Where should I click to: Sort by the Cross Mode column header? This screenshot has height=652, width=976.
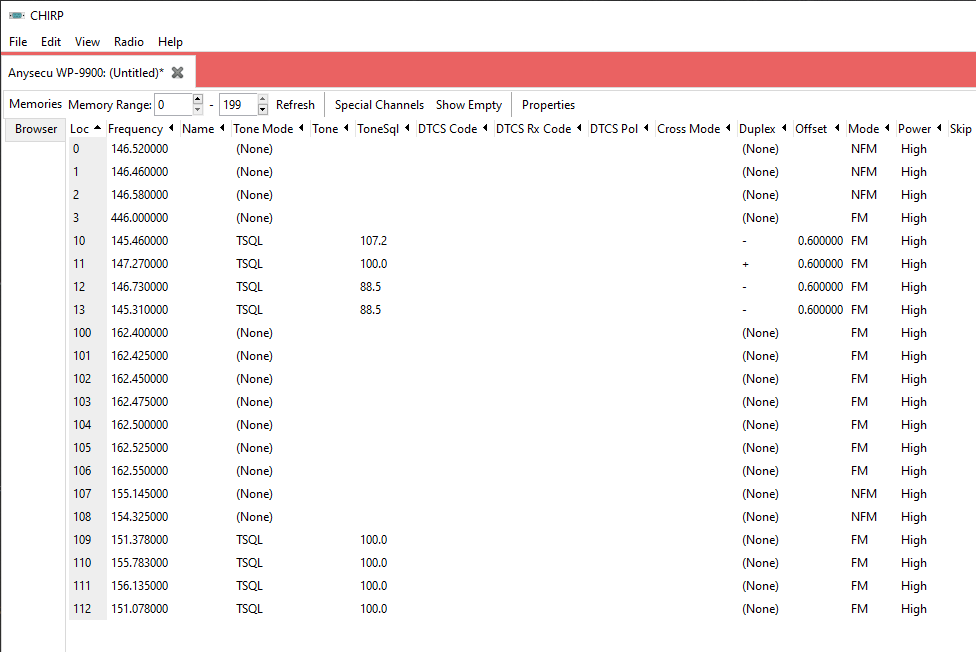(694, 129)
